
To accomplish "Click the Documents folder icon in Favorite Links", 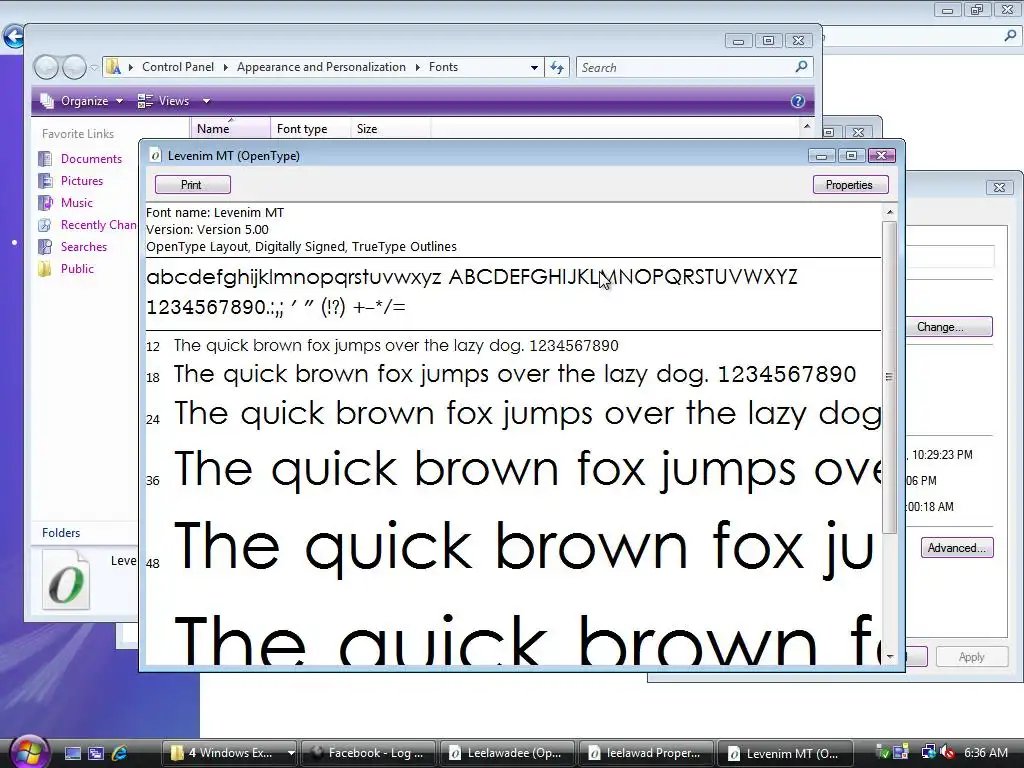I will pos(45,159).
